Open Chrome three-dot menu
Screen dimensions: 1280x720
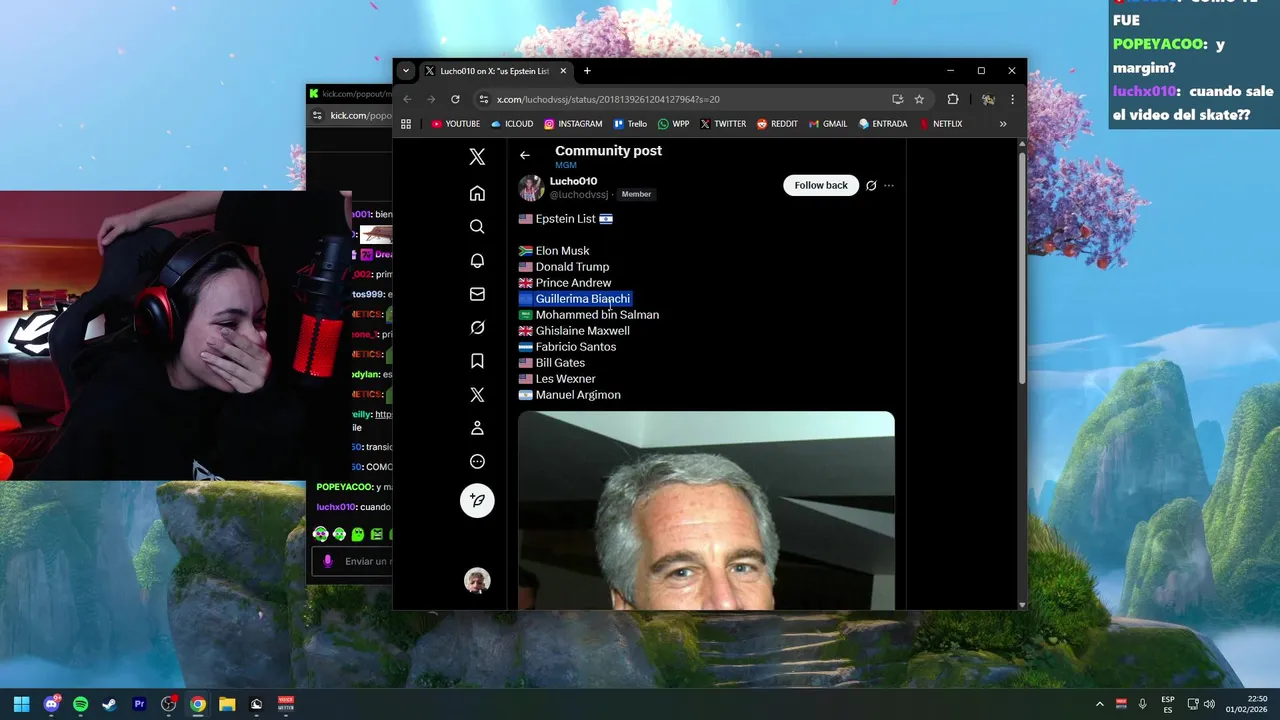(x=1012, y=99)
